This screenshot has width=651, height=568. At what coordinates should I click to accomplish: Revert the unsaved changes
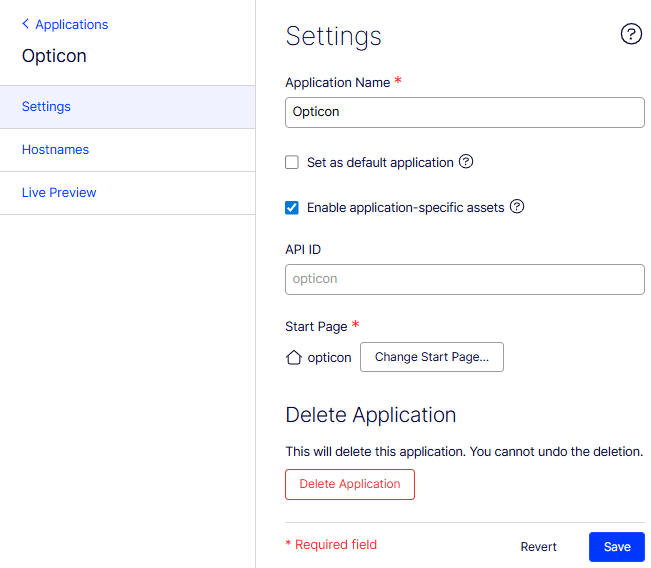tap(539, 547)
